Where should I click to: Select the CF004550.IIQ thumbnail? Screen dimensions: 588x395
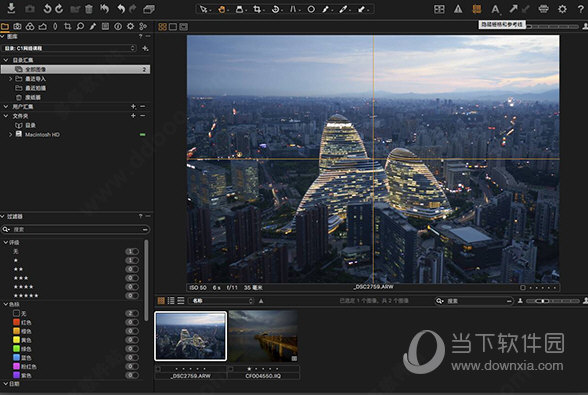(x=264, y=336)
